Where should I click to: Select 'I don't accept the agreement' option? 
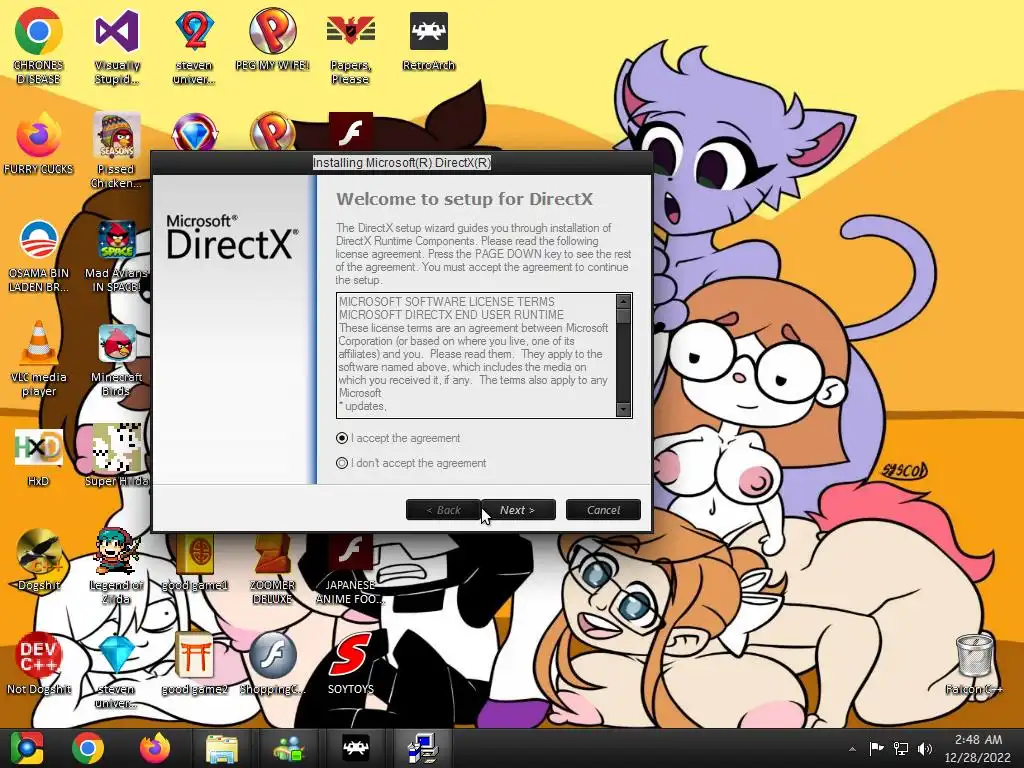click(342, 463)
